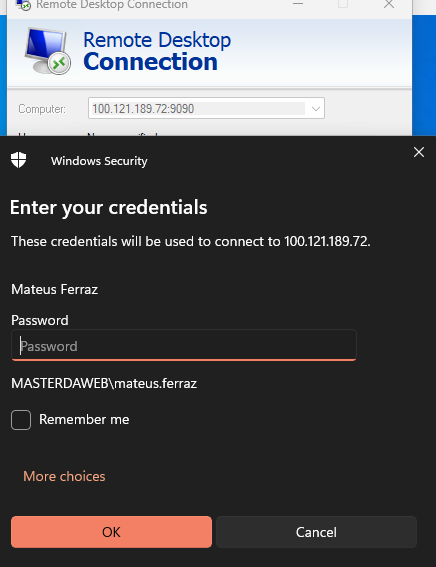Expand the Computer address dropdown arrow
This screenshot has height=567, width=436.
tap(316, 108)
